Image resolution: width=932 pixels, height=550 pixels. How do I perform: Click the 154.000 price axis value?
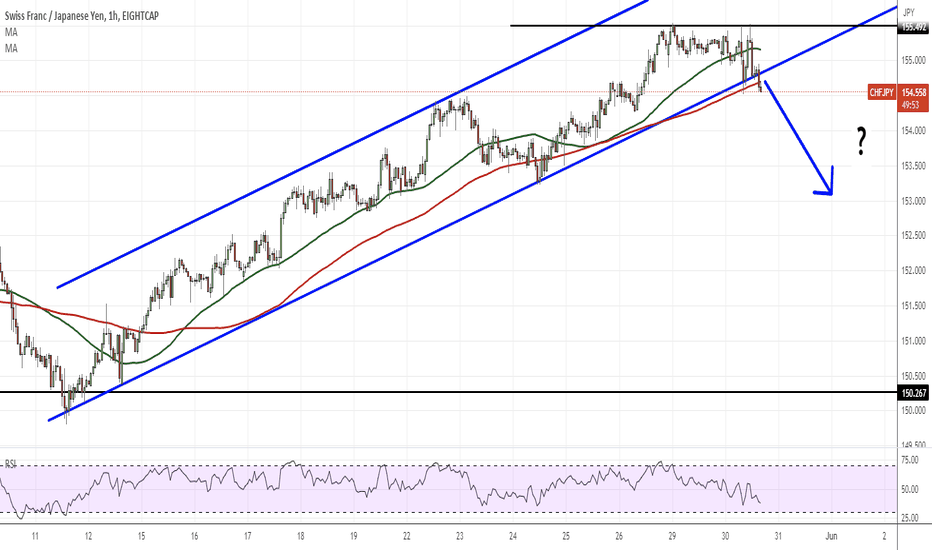click(914, 130)
